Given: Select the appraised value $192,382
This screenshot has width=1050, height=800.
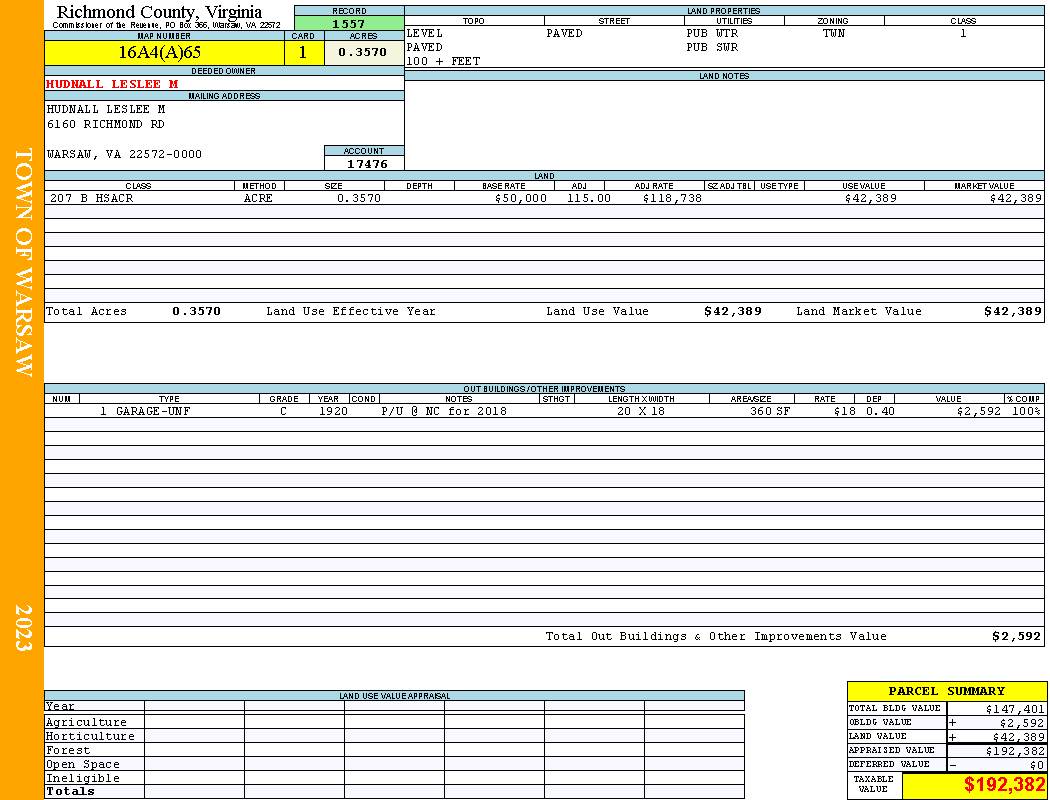Looking at the screenshot, I should [1015, 751].
